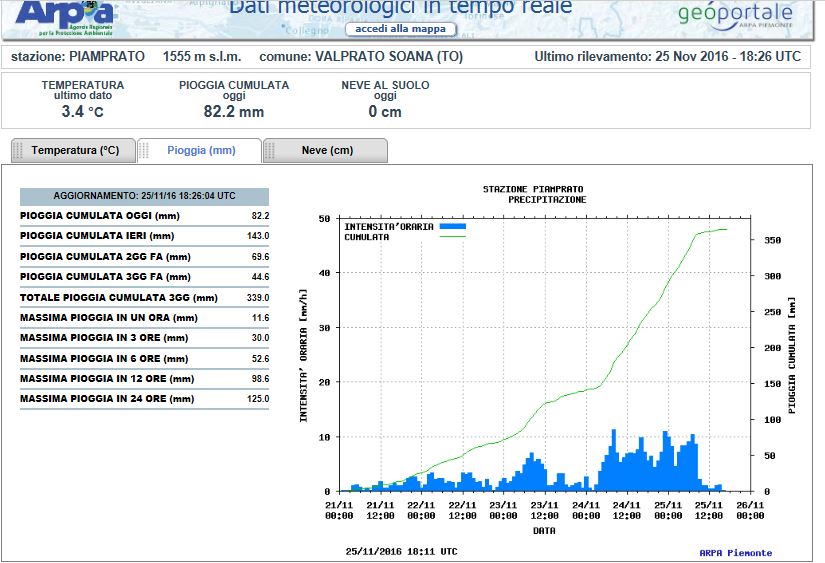Click the Totale Pioggia Cumulata 3GG row
Screen dimensions: 825x563
point(144,298)
